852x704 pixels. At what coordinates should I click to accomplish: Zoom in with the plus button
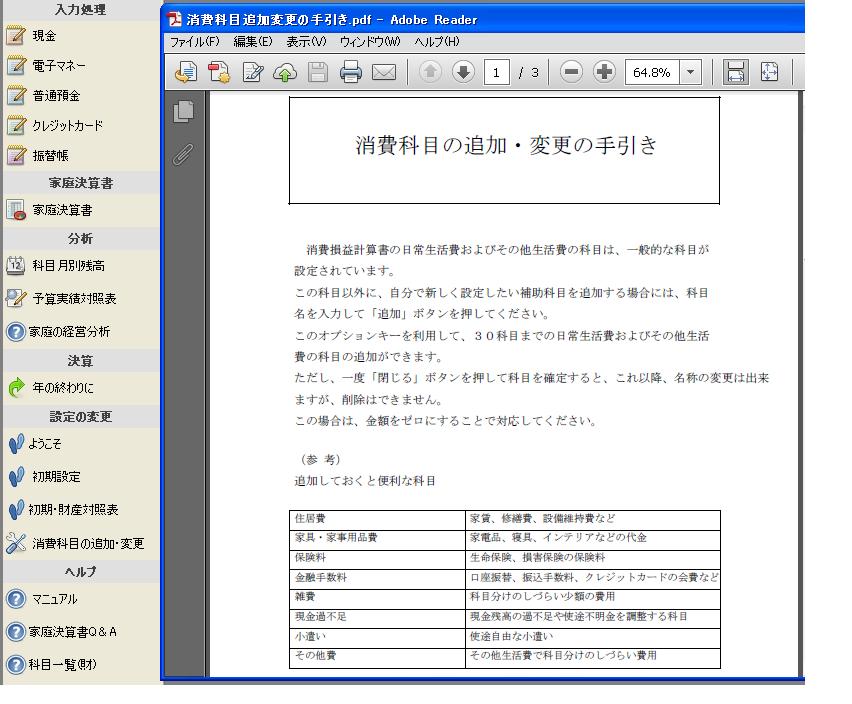[x=604, y=72]
